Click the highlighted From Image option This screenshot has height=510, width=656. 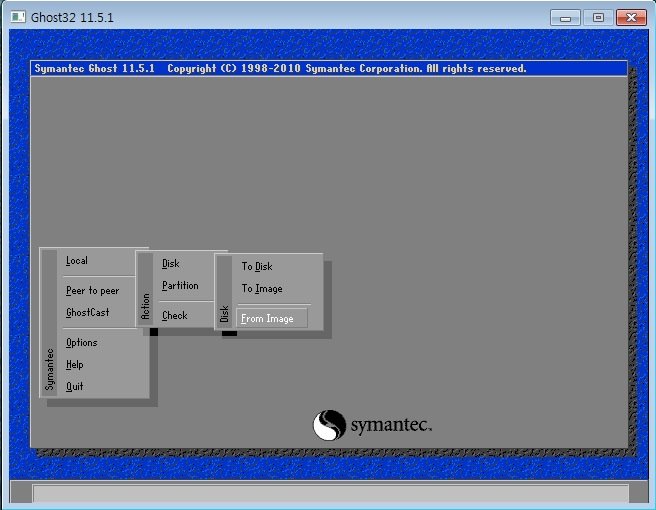272,318
